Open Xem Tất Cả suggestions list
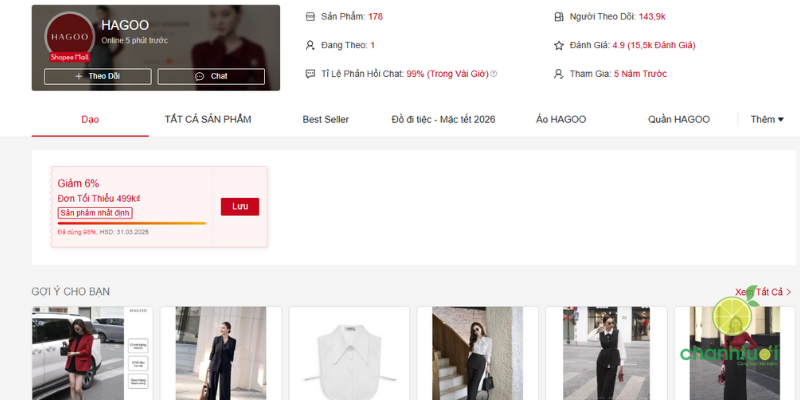The height and width of the screenshot is (400, 800). [x=764, y=292]
